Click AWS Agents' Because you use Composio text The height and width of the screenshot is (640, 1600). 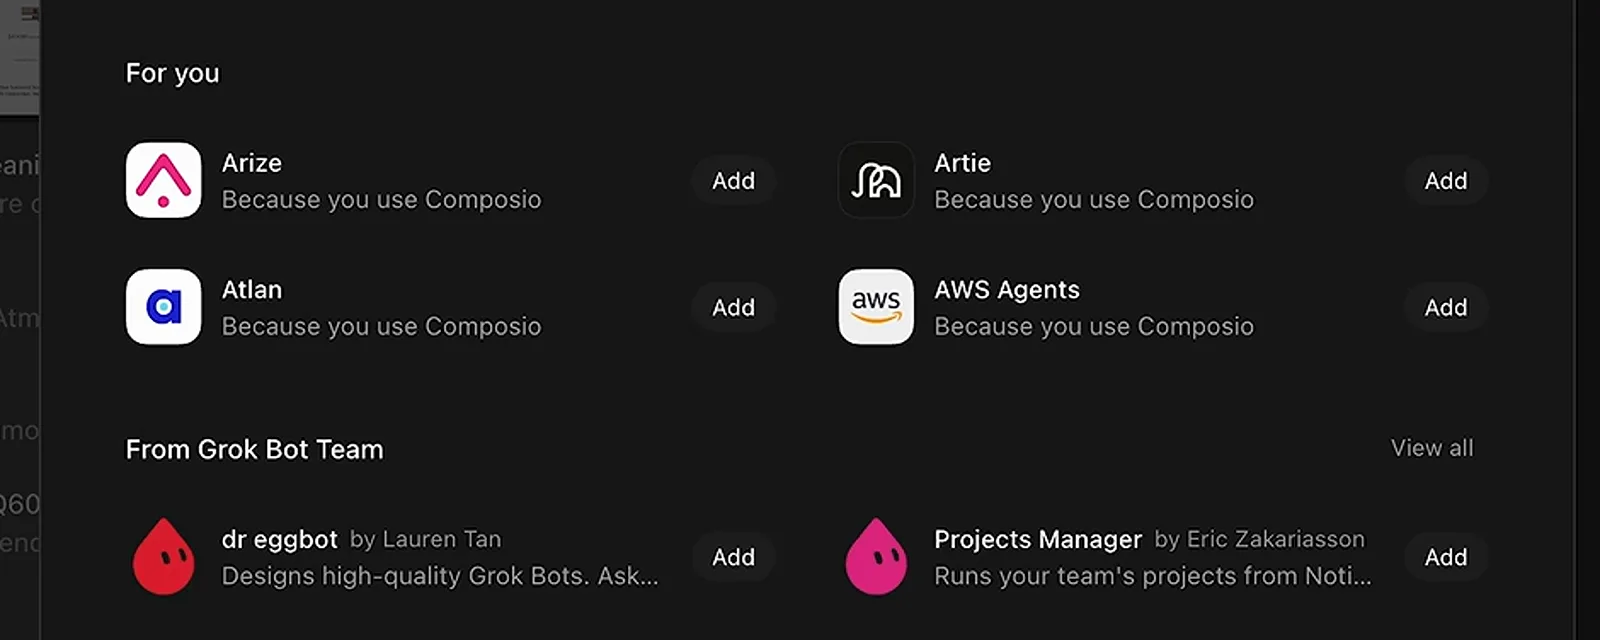[1094, 327]
